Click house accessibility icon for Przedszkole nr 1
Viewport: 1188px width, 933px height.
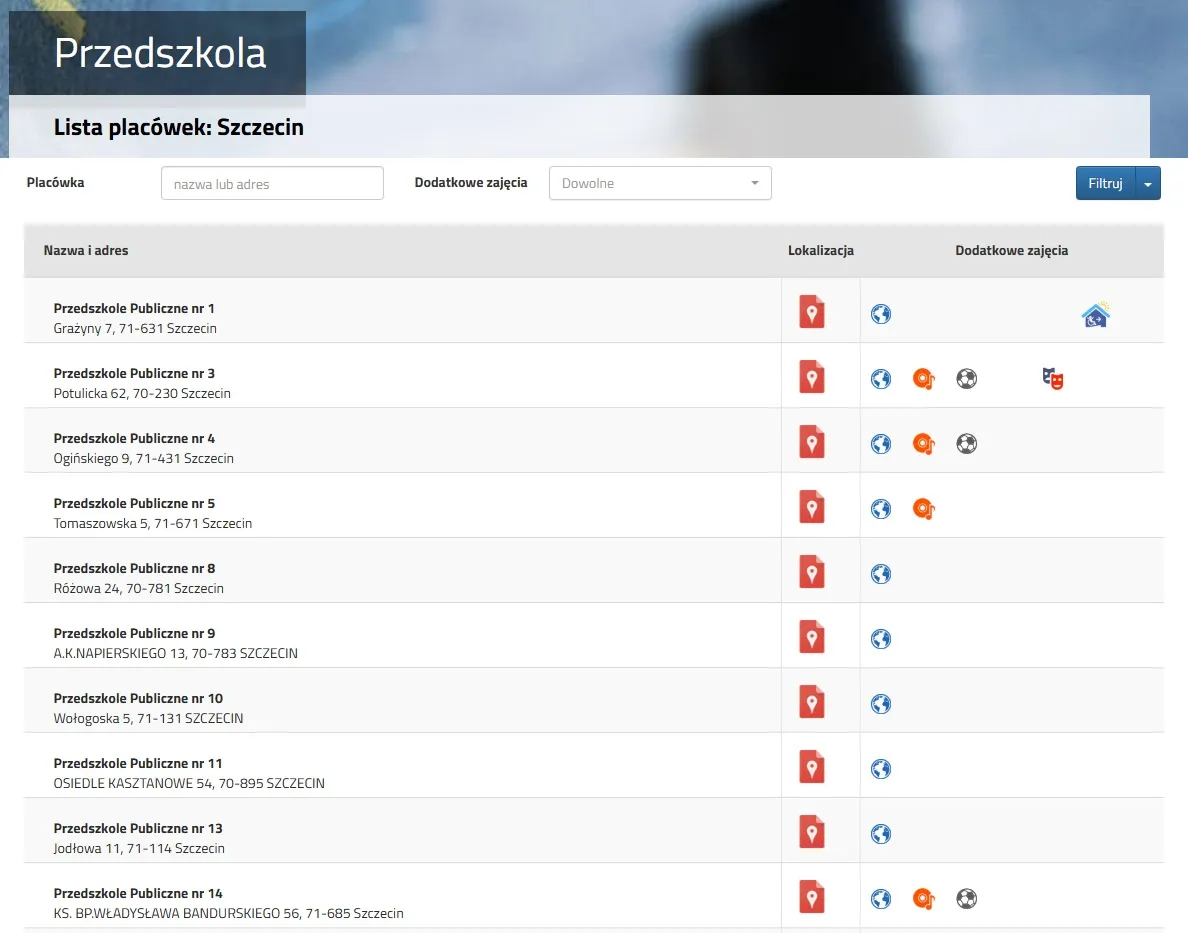pos(1096,314)
